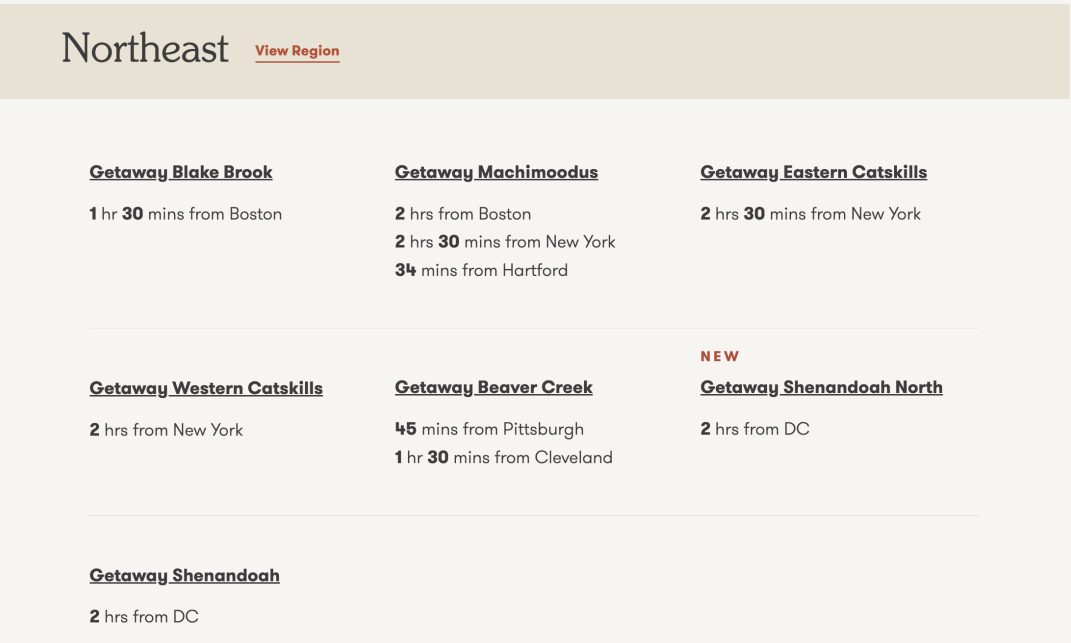
Task: Click the Northeast region heading
Action: pos(145,49)
